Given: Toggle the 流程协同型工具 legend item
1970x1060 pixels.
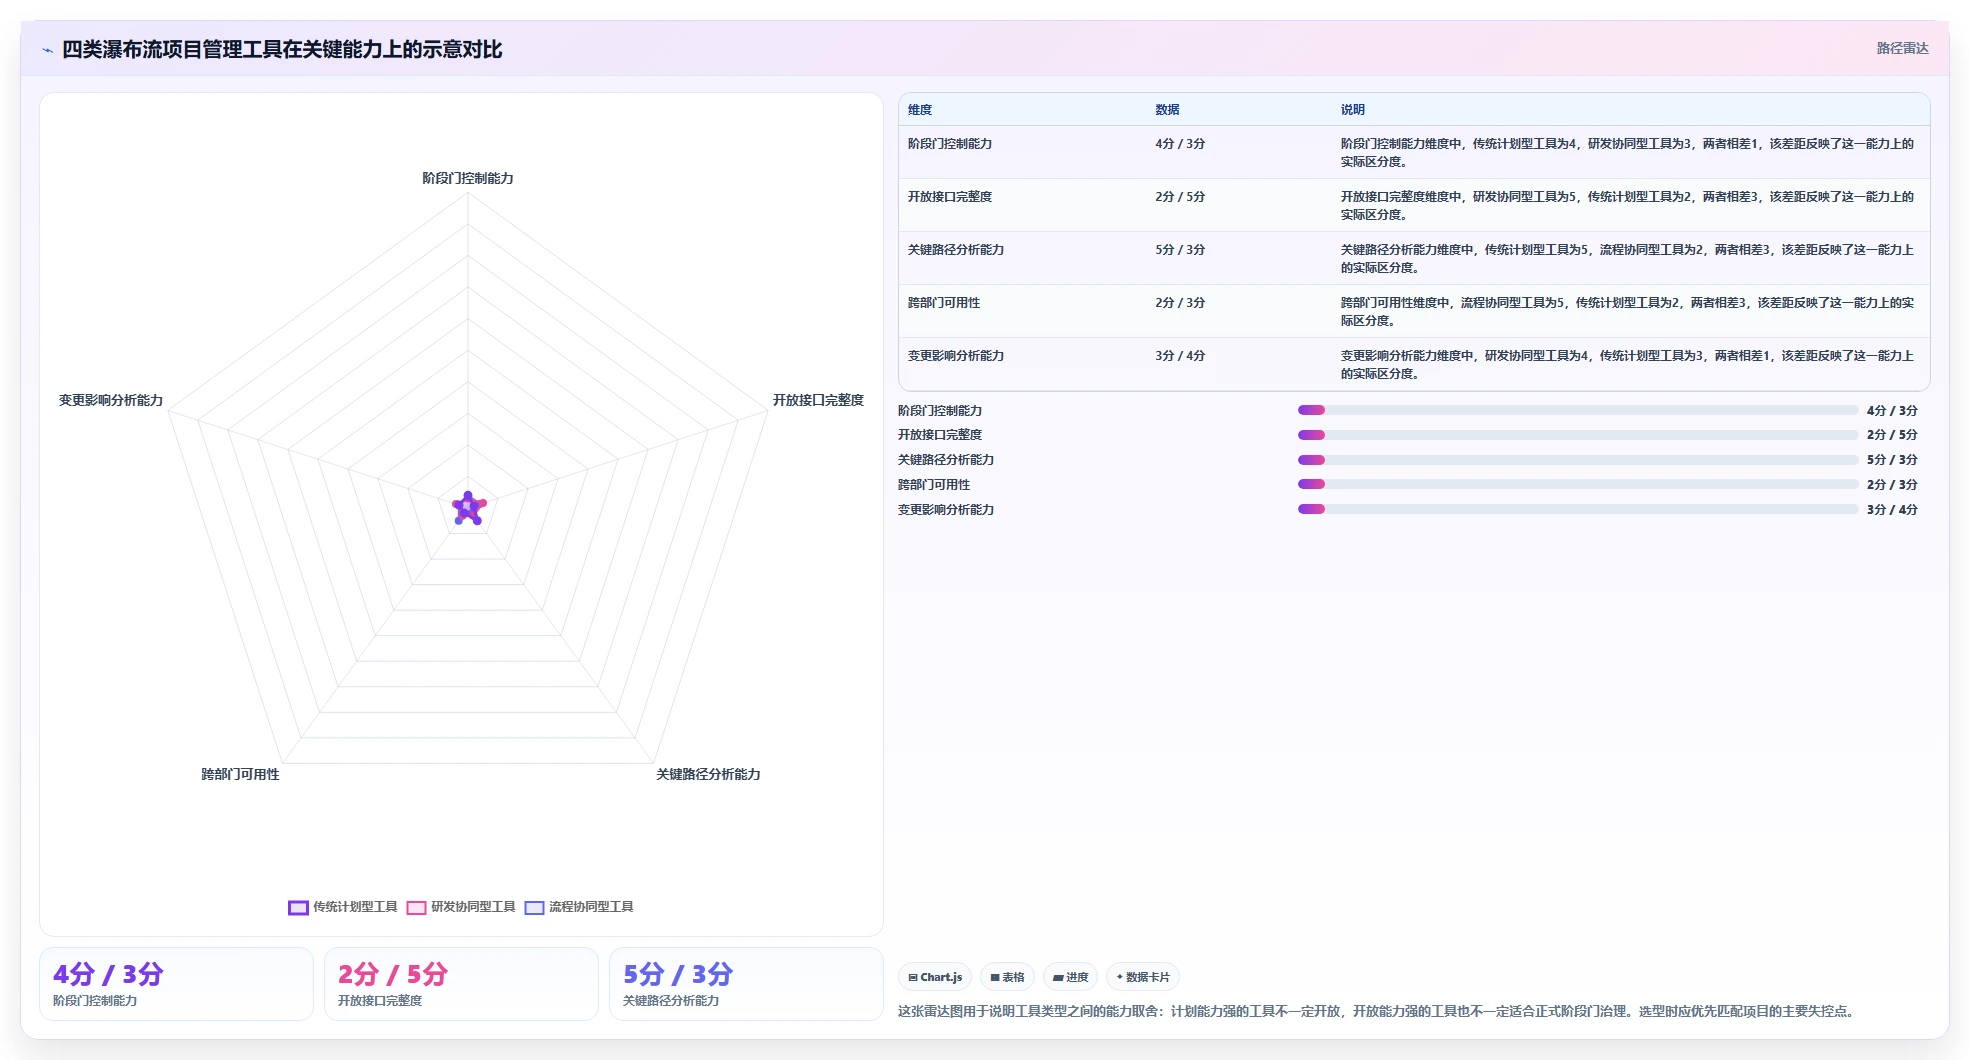Looking at the screenshot, I should 579,907.
